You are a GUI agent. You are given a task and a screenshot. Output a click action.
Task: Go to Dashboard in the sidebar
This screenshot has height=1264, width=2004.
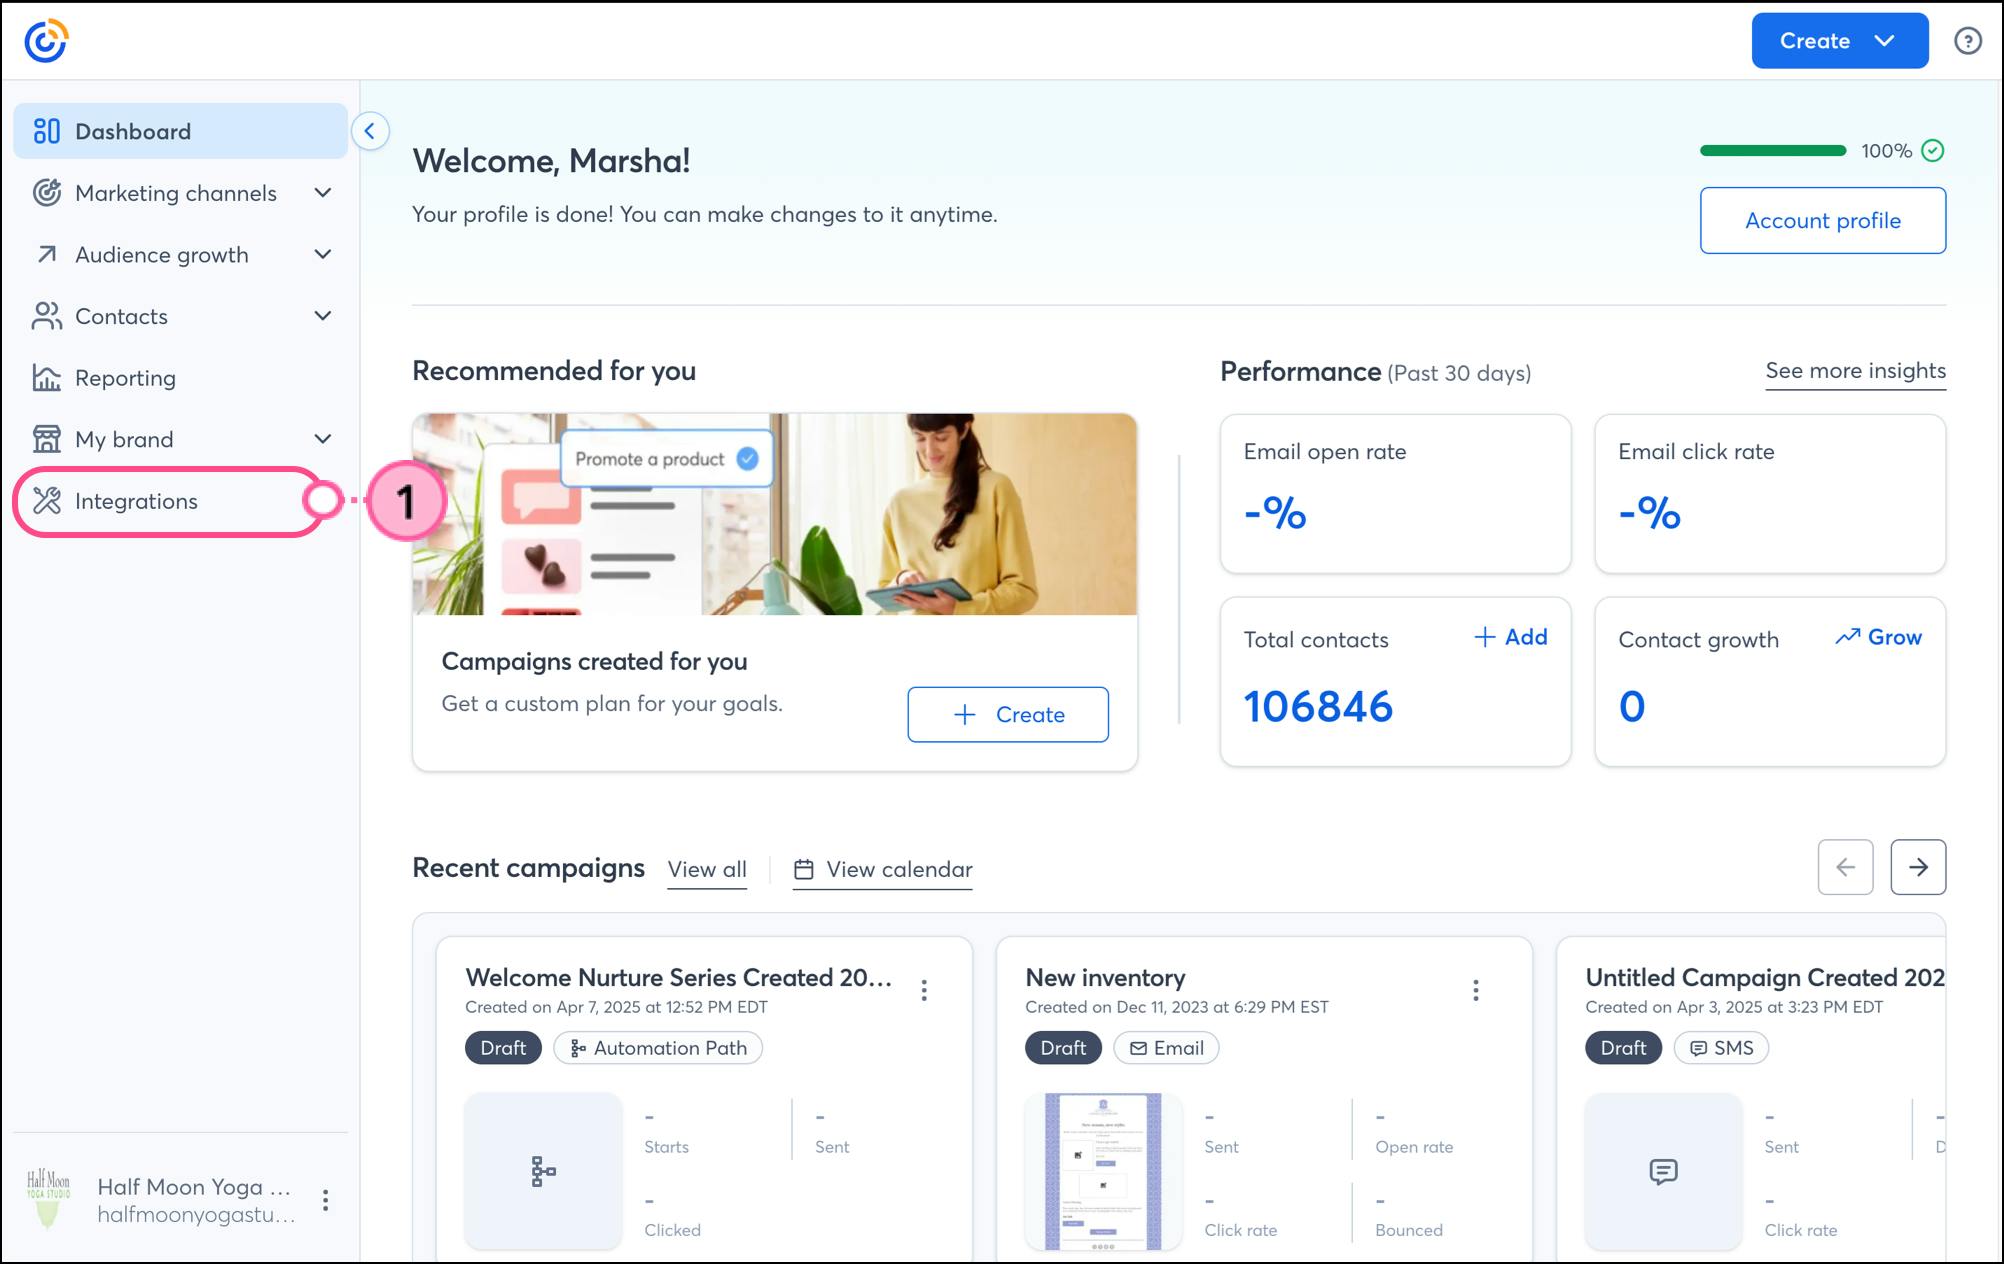pyautogui.click(x=132, y=131)
